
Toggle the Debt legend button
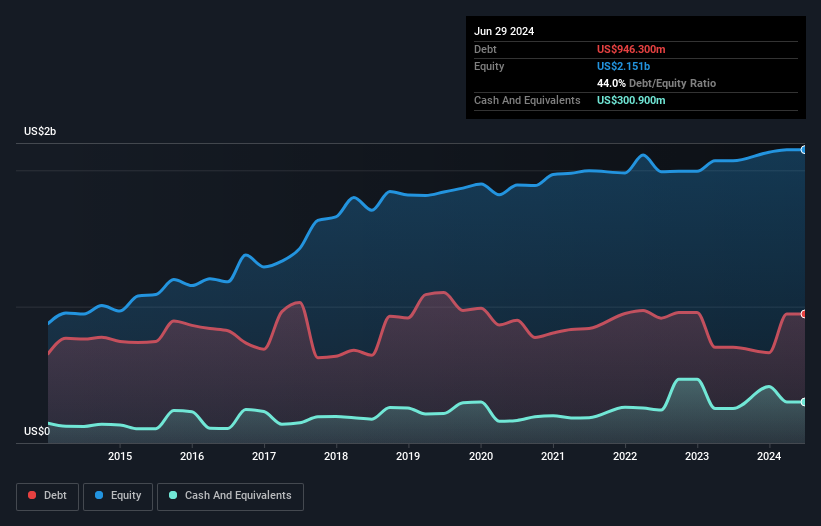47,496
